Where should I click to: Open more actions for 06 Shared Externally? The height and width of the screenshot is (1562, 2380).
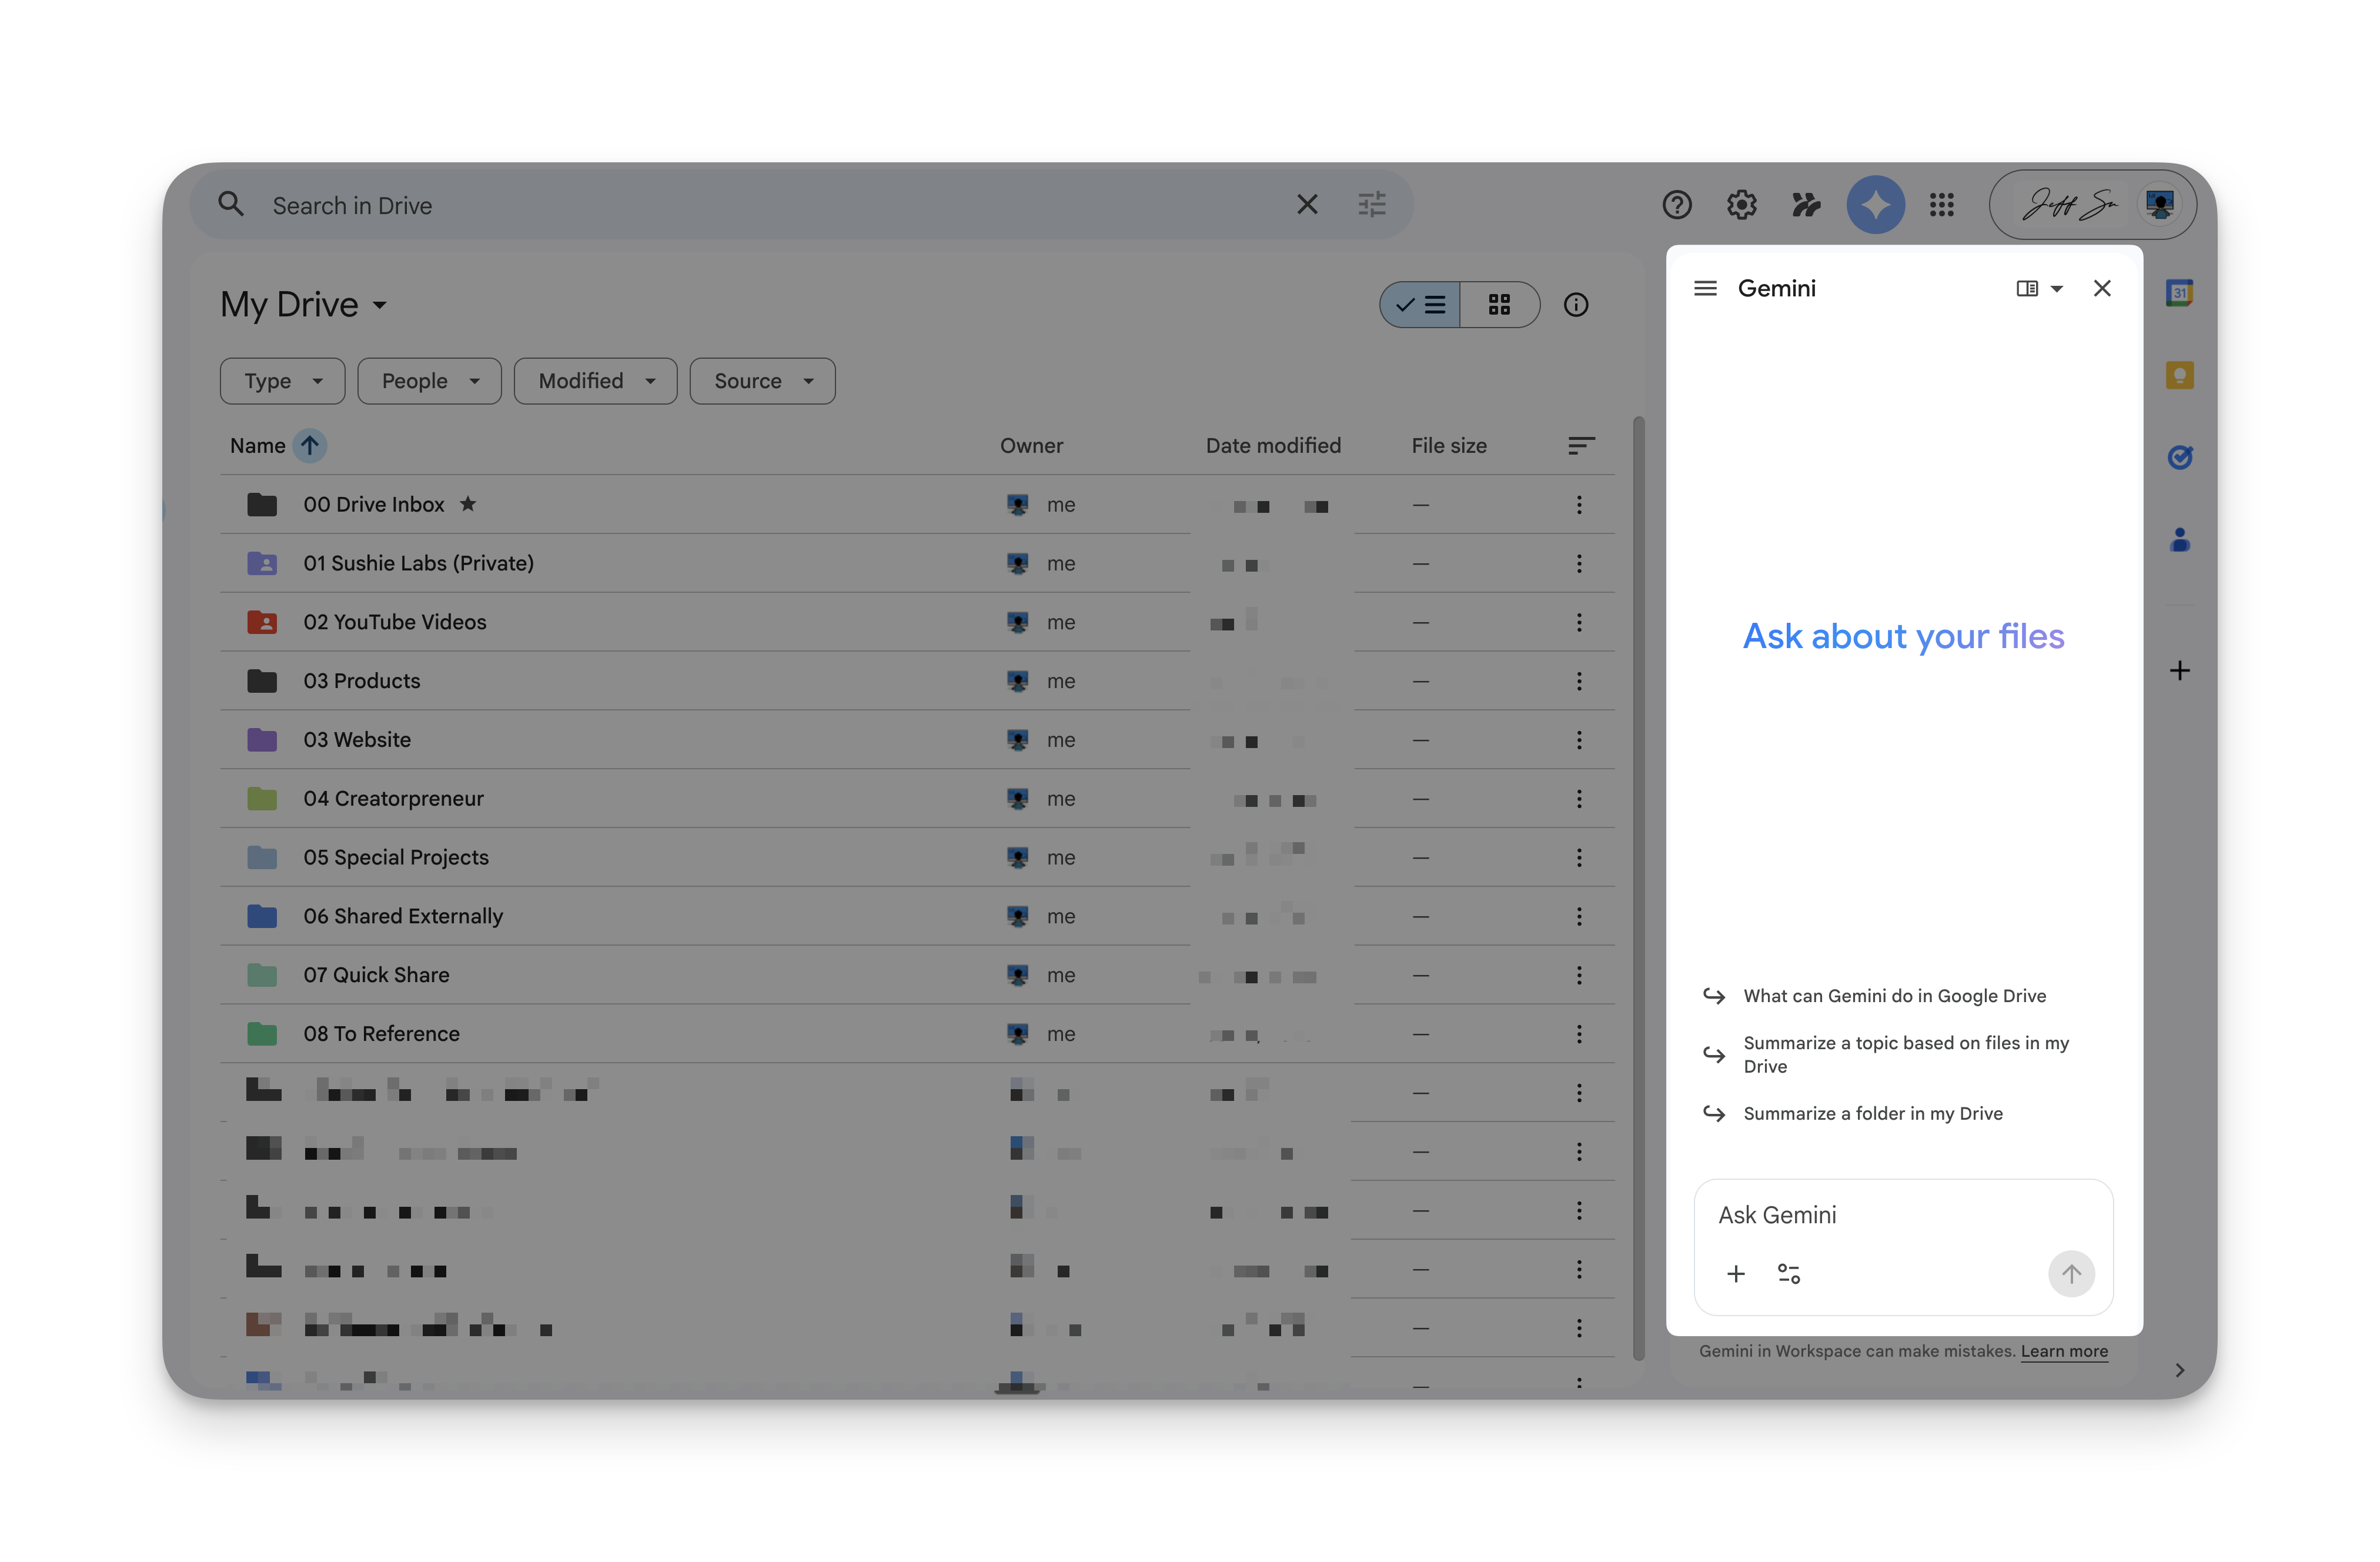click(1579, 916)
